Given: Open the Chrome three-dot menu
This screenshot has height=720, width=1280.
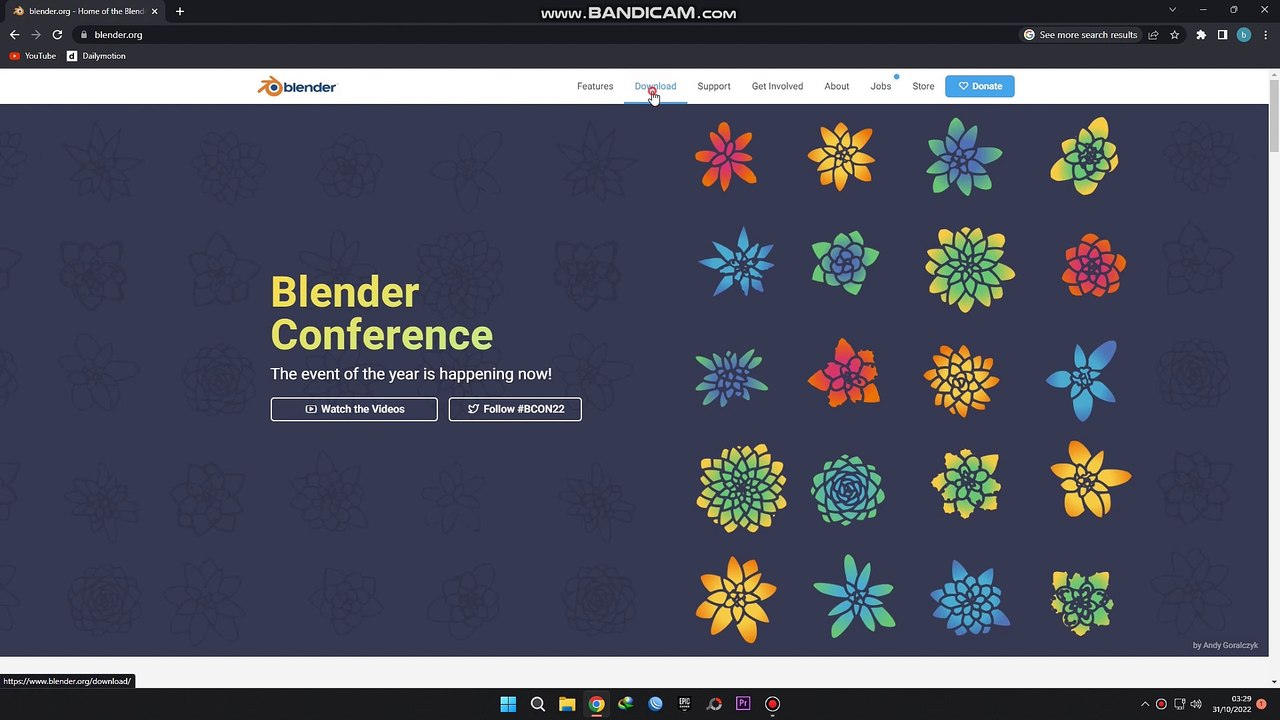Looking at the screenshot, I should click(1266, 35).
